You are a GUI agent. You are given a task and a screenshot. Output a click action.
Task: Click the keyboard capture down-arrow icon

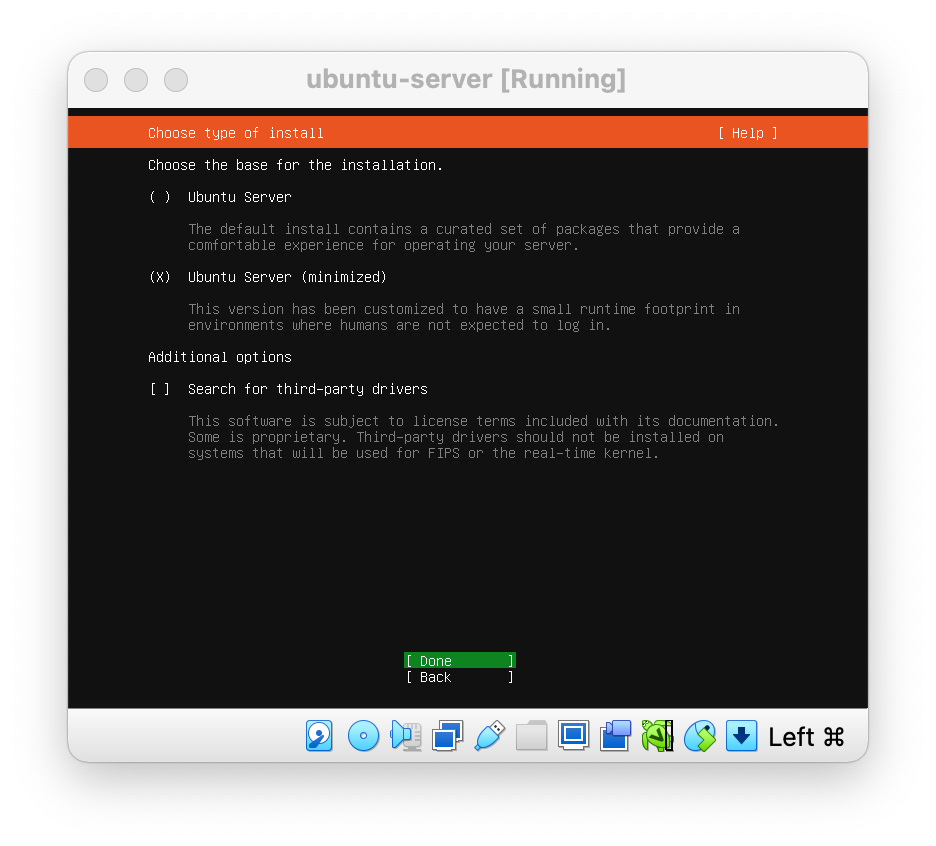741,736
